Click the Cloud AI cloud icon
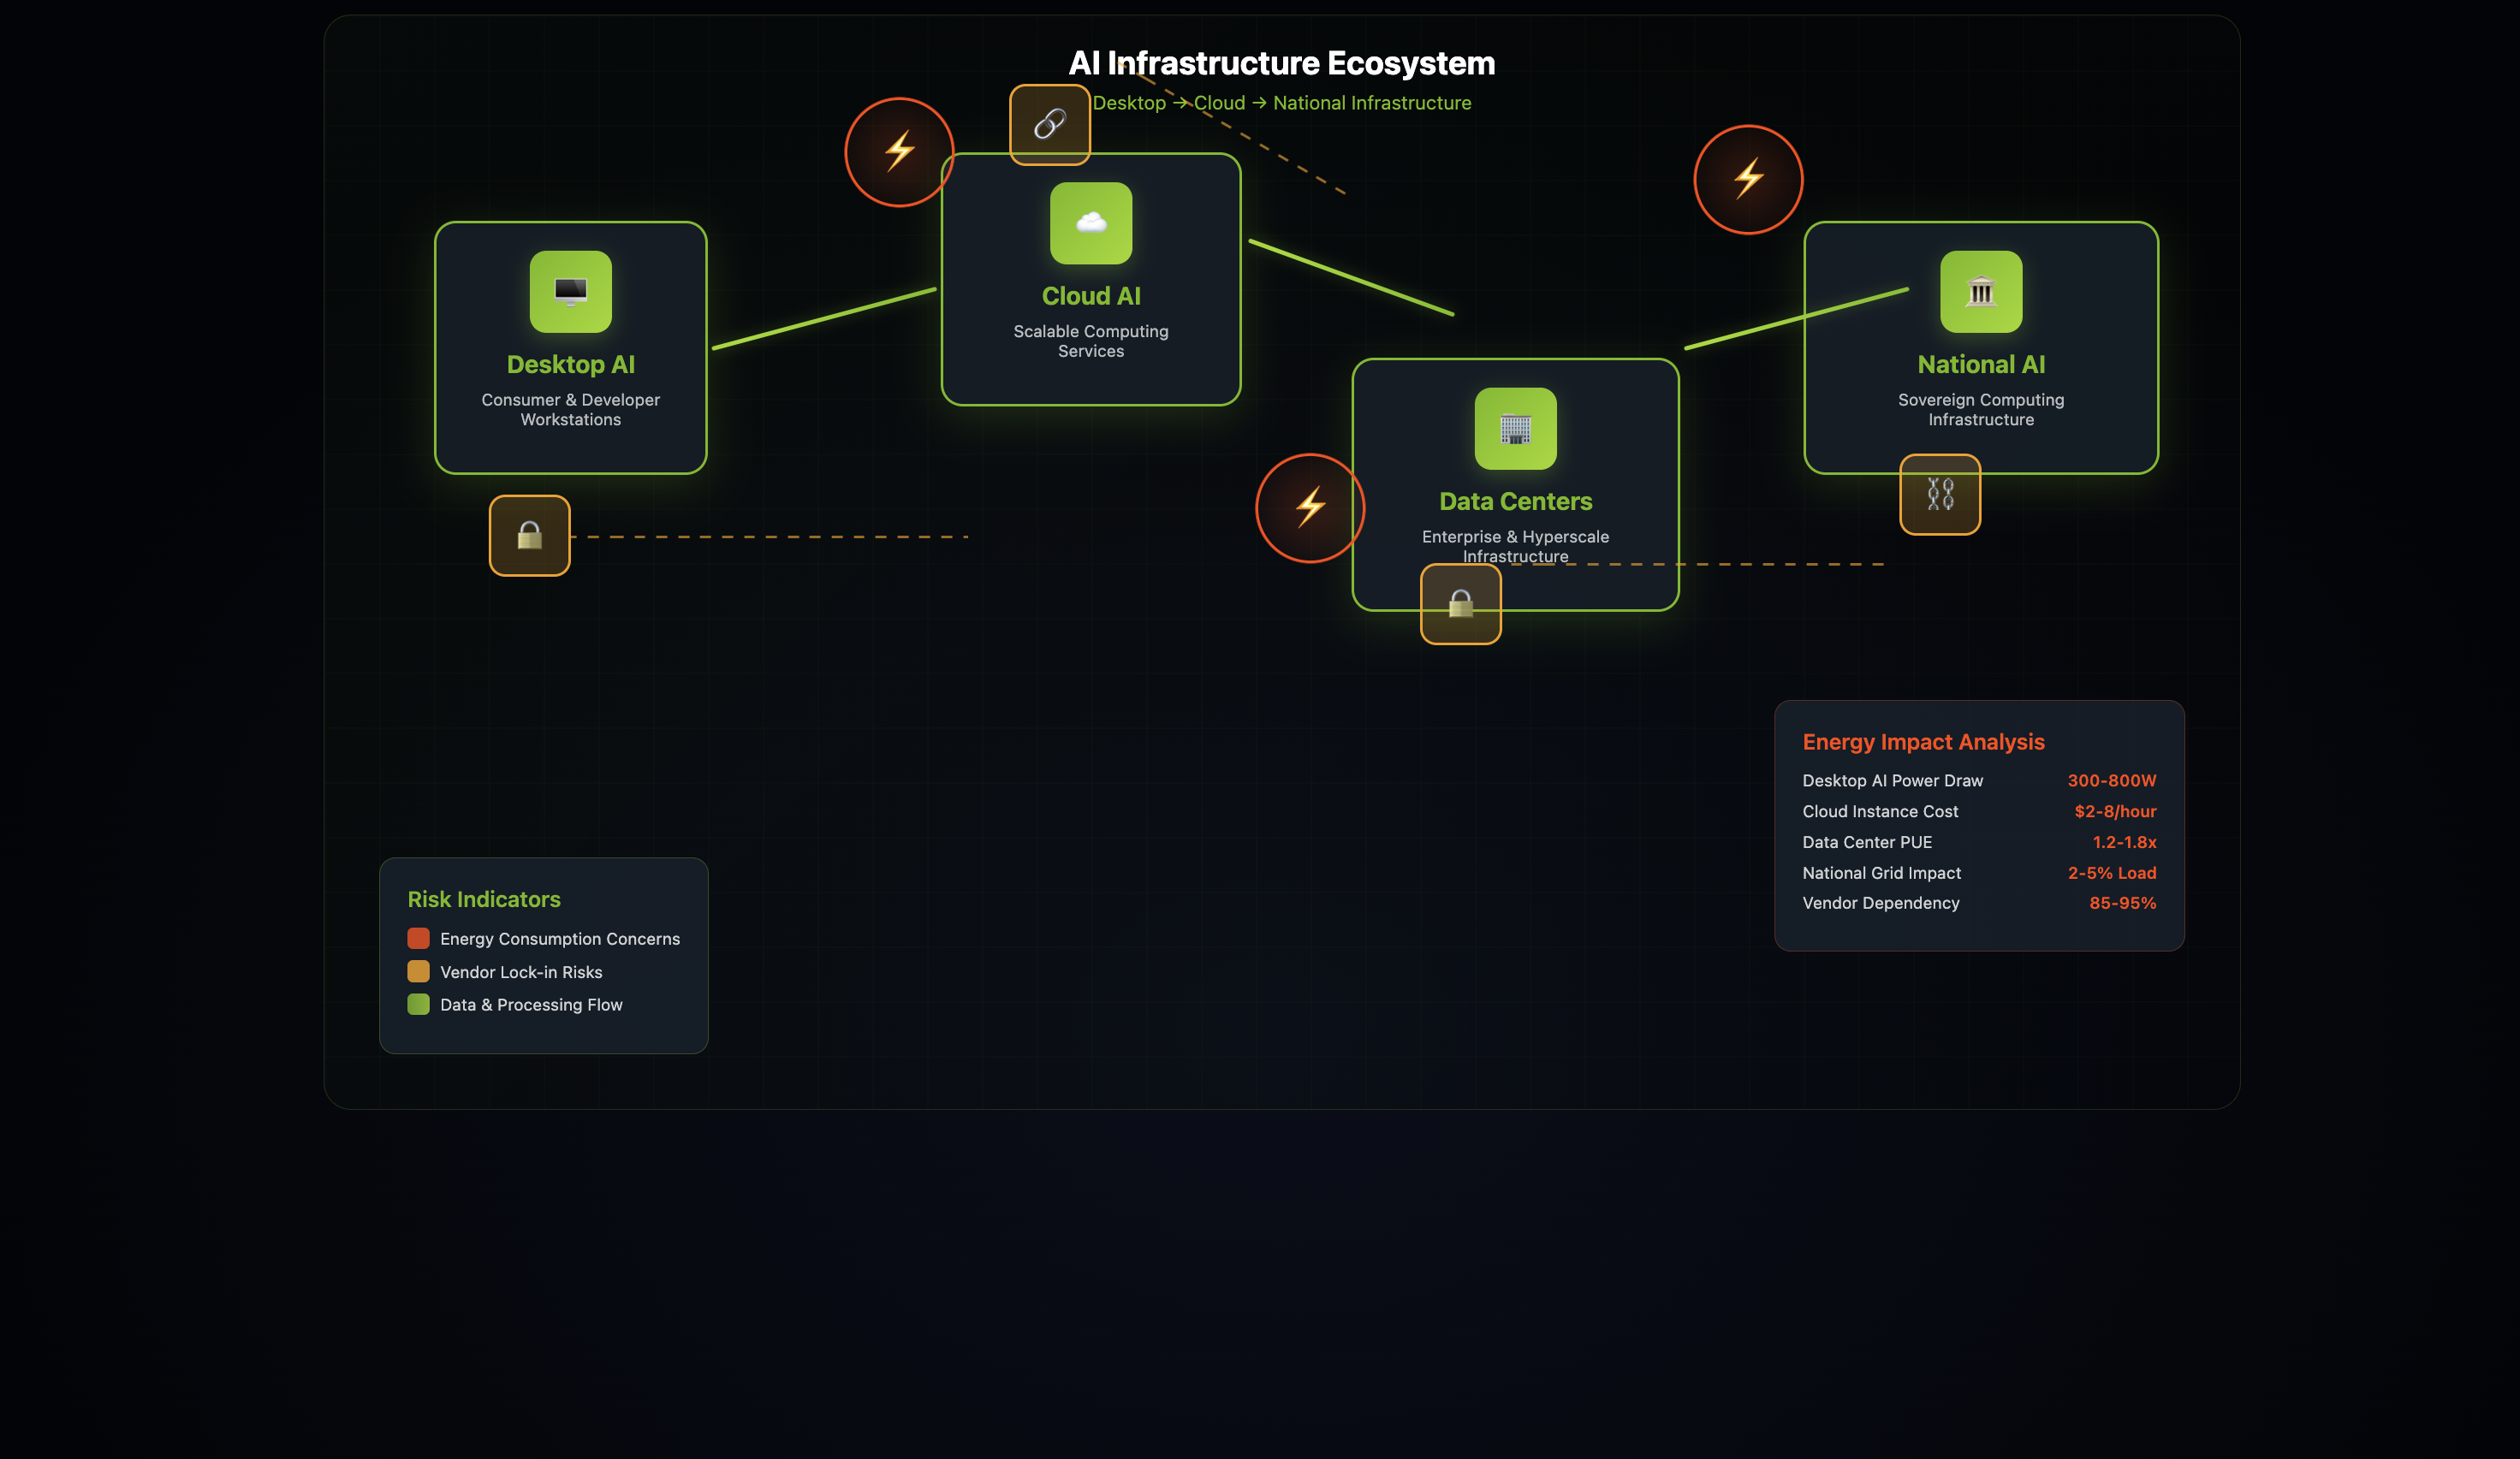The height and width of the screenshot is (1459, 2520). coord(1091,223)
